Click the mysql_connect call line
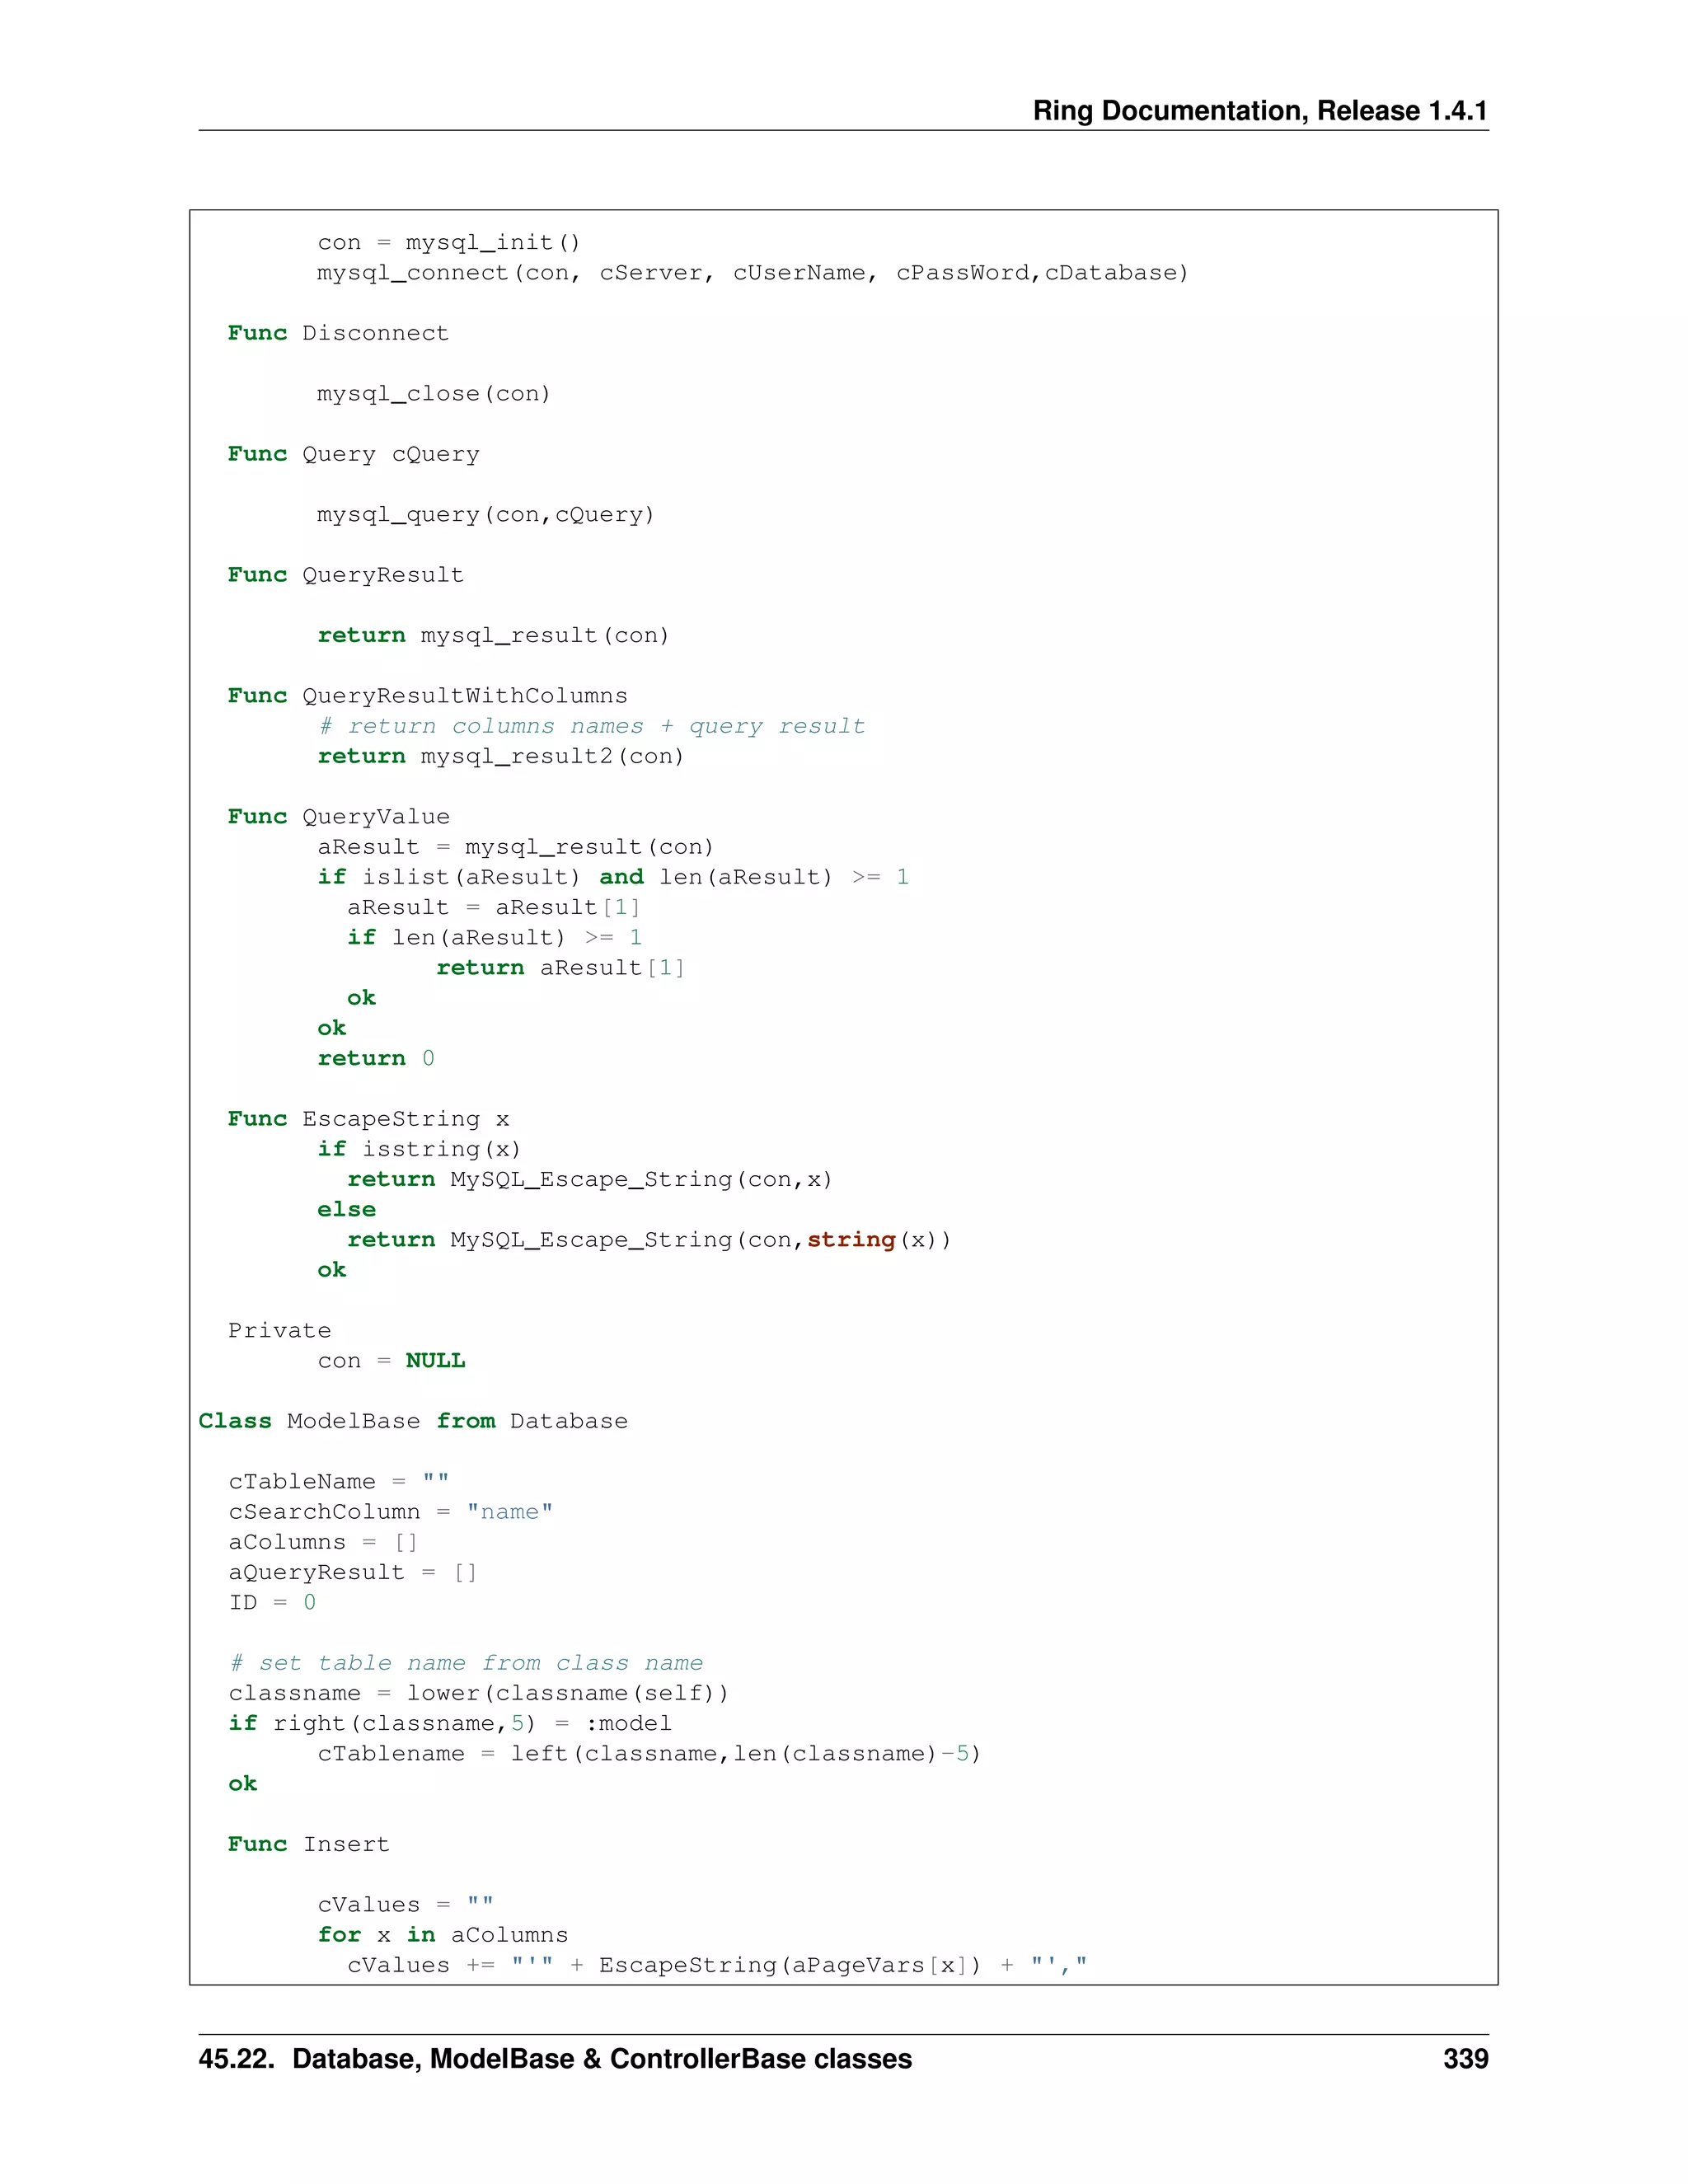The image size is (1688, 2184). tap(752, 273)
